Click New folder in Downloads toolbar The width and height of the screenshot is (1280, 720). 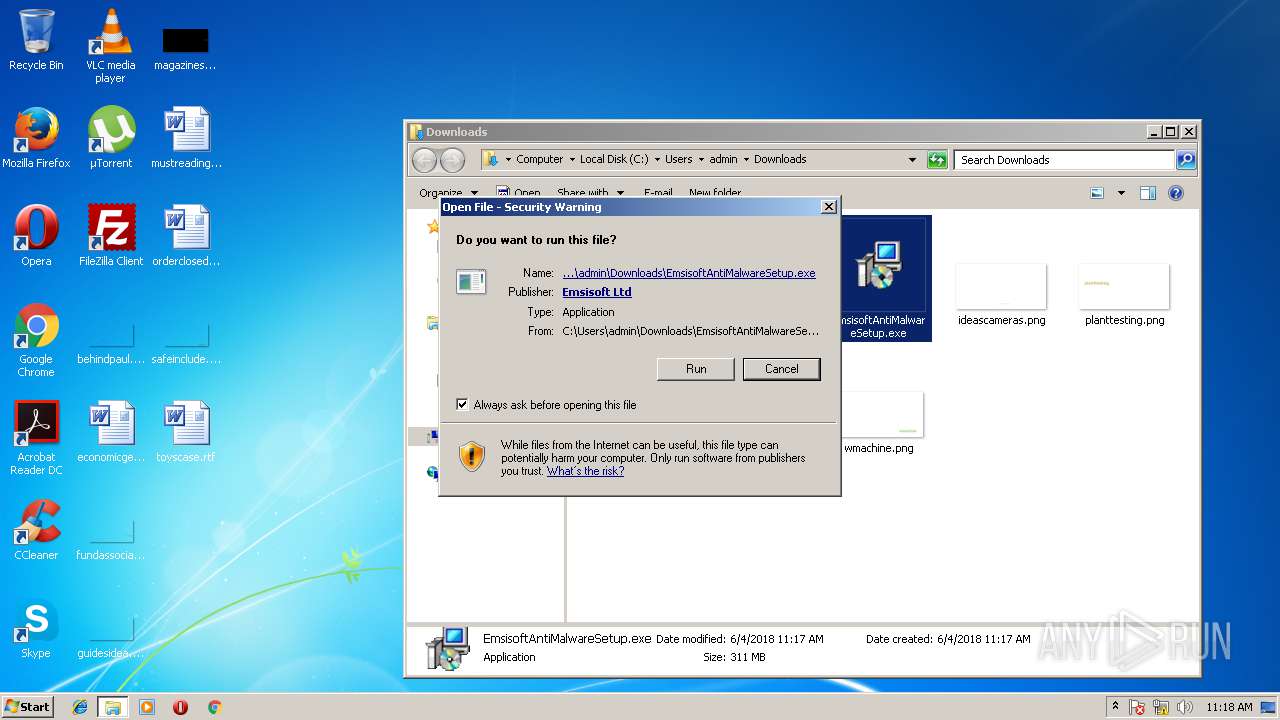(x=715, y=193)
